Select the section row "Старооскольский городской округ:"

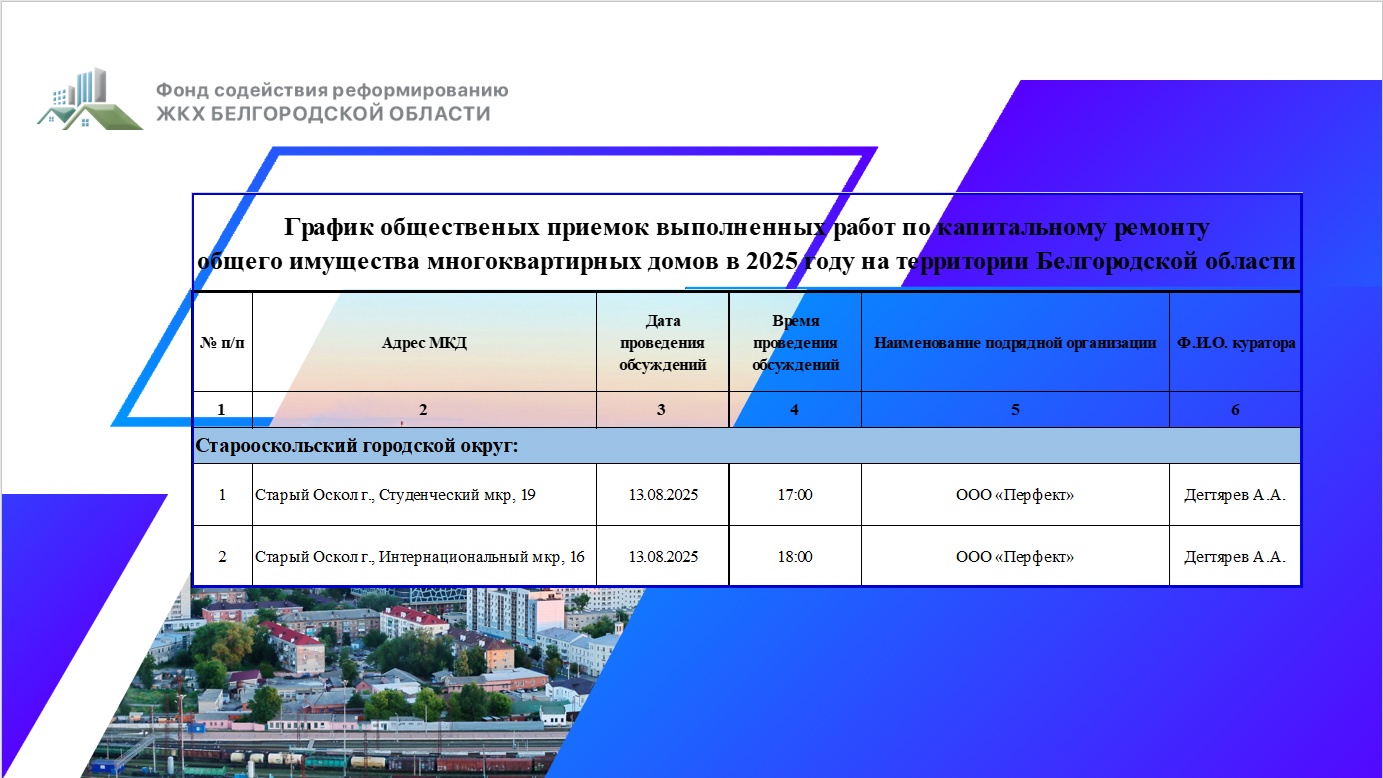tap(747, 446)
